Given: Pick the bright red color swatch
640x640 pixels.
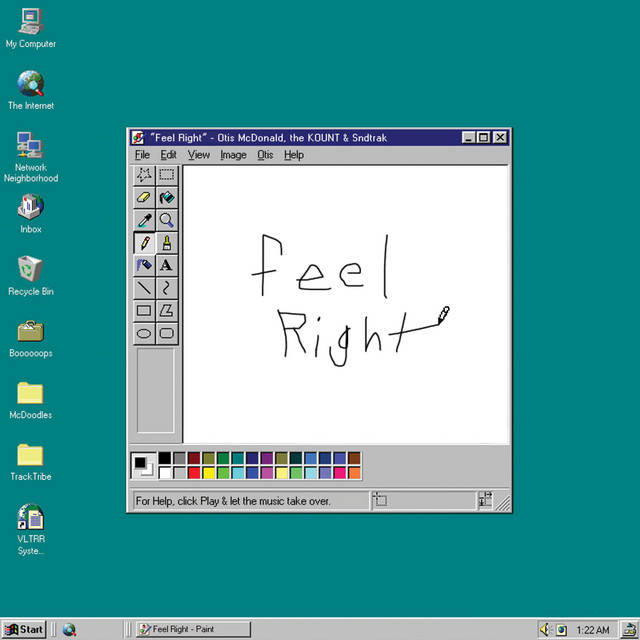Looking at the screenshot, I should click(194, 473).
